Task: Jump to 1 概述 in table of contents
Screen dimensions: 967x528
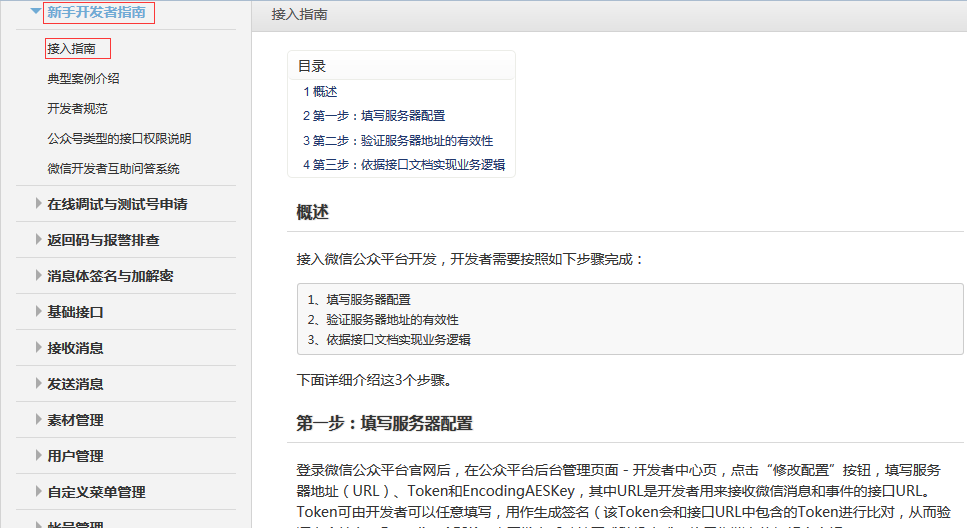Action: point(320,91)
